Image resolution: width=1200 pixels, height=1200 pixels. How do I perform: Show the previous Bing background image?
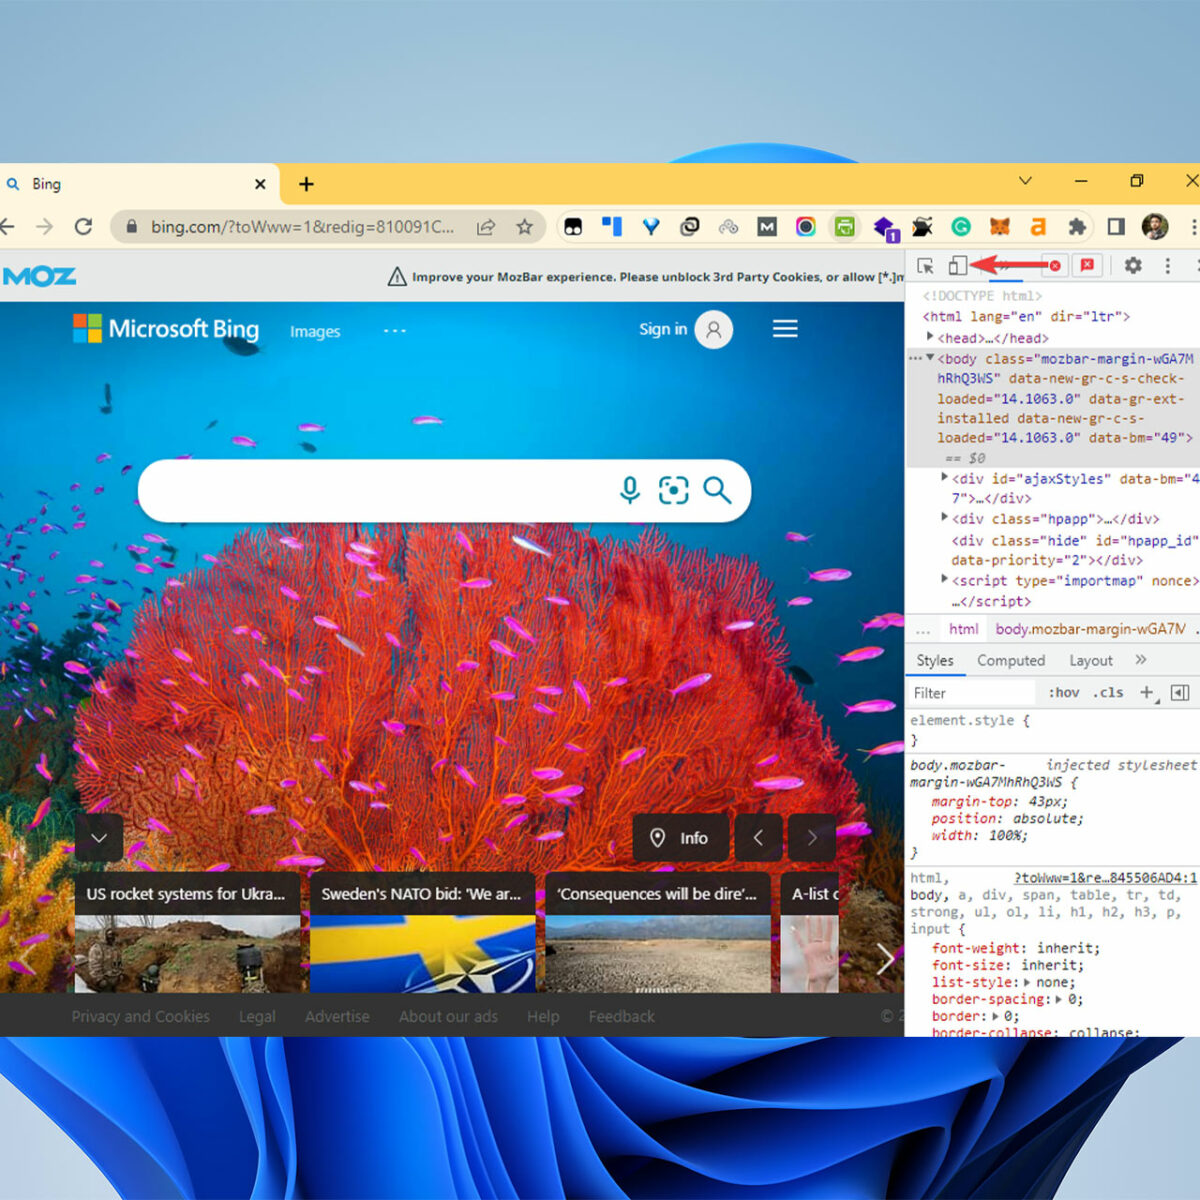point(758,838)
